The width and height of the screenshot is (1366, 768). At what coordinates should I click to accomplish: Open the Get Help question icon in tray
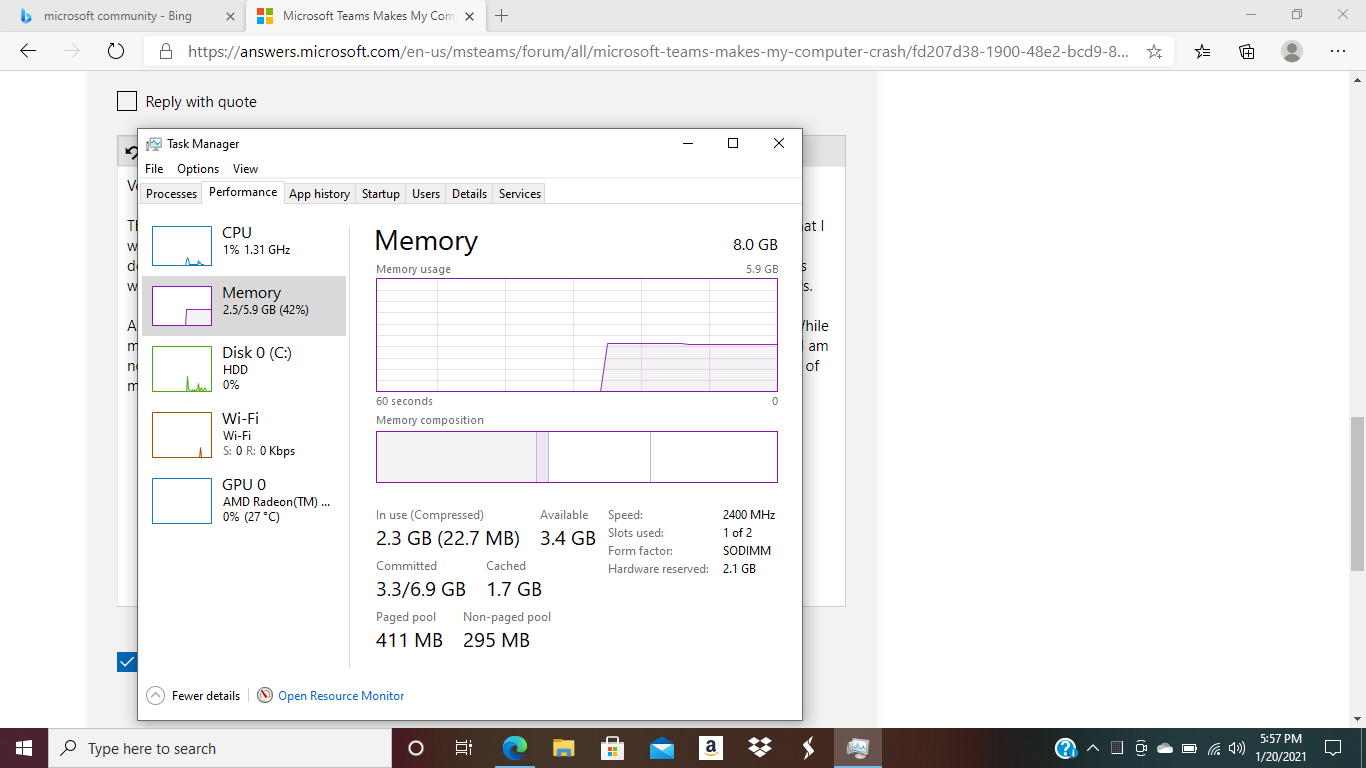1066,748
